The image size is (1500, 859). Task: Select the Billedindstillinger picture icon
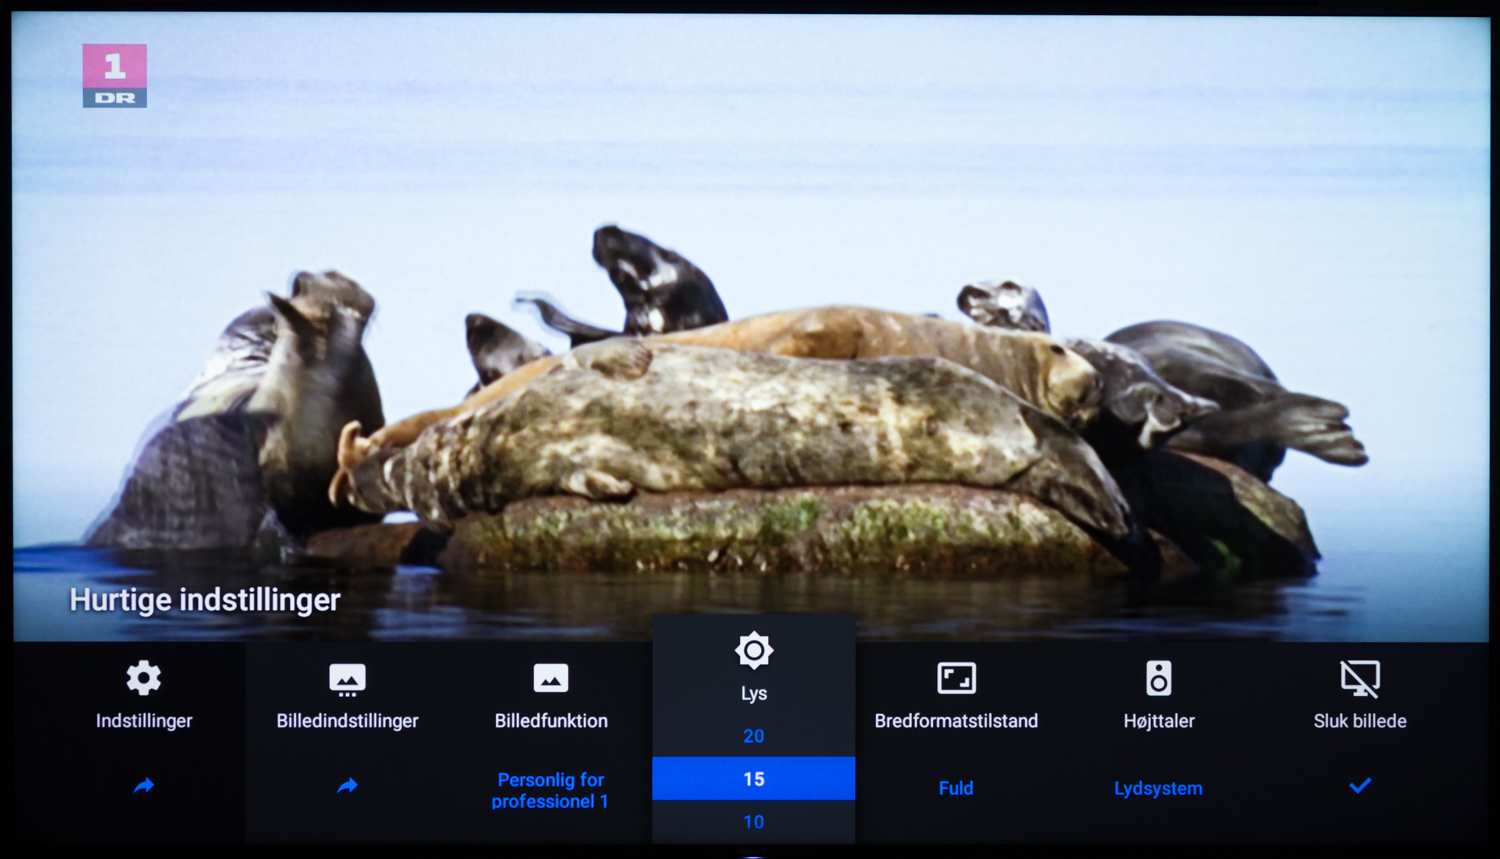click(x=347, y=679)
